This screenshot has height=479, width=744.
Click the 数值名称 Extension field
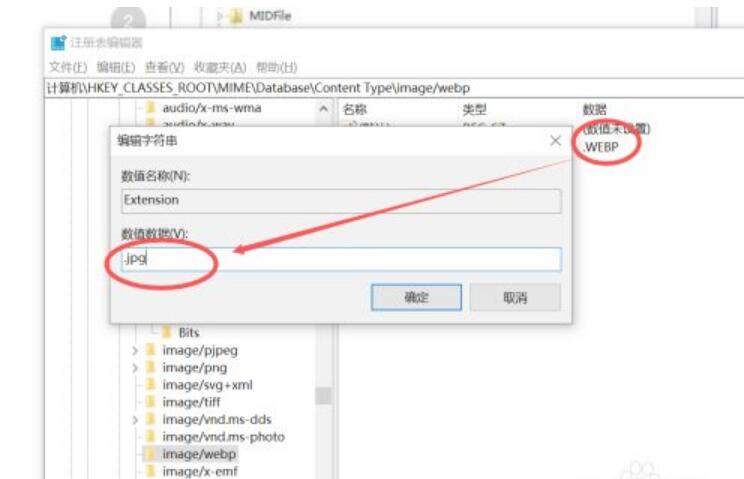click(x=341, y=201)
